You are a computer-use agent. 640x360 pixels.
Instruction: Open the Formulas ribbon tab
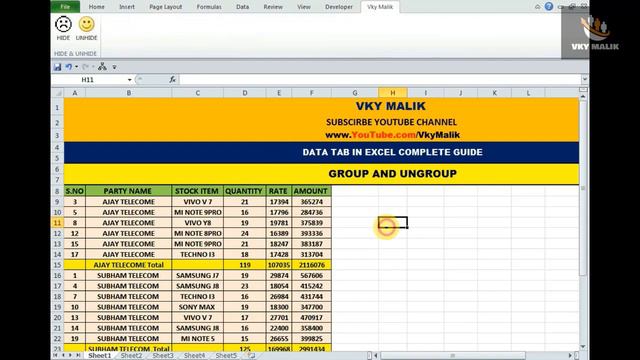point(209,7)
